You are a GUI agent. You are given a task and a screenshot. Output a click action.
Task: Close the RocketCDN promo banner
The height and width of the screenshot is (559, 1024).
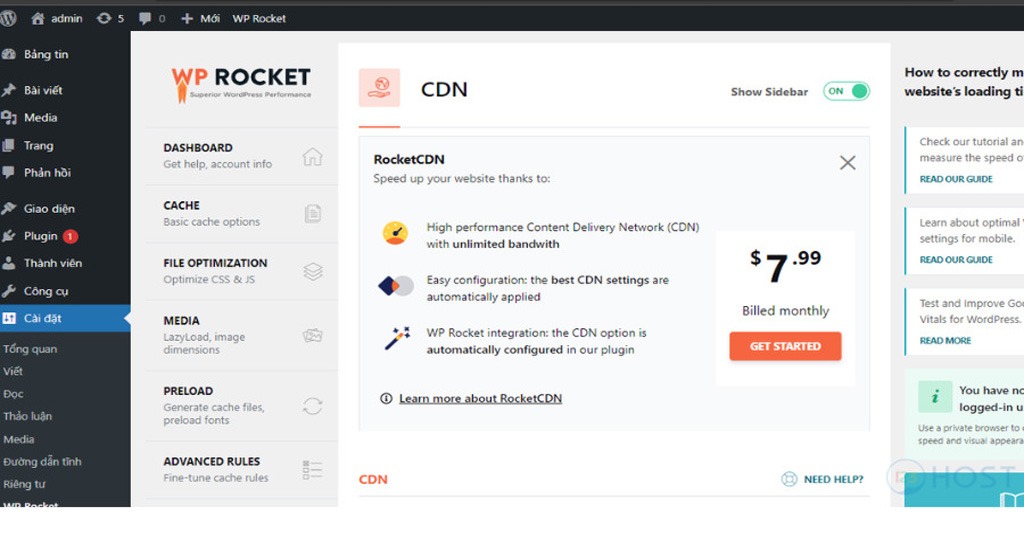click(848, 163)
